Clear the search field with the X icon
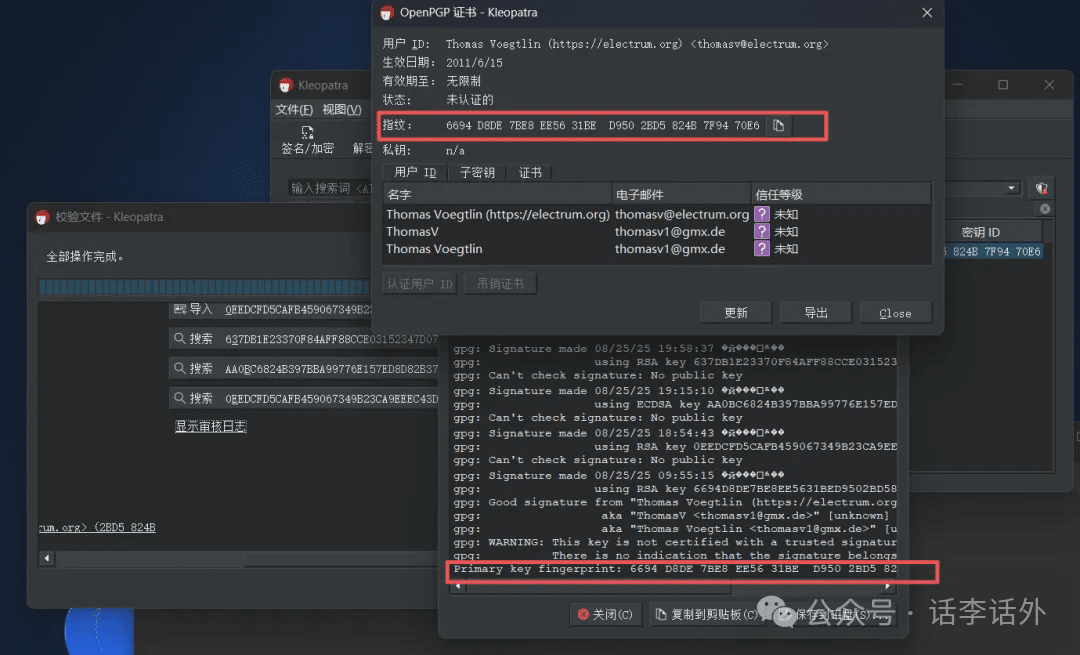This screenshot has height=655, width=1080. pyautogui.click(x=1045, y=209)
